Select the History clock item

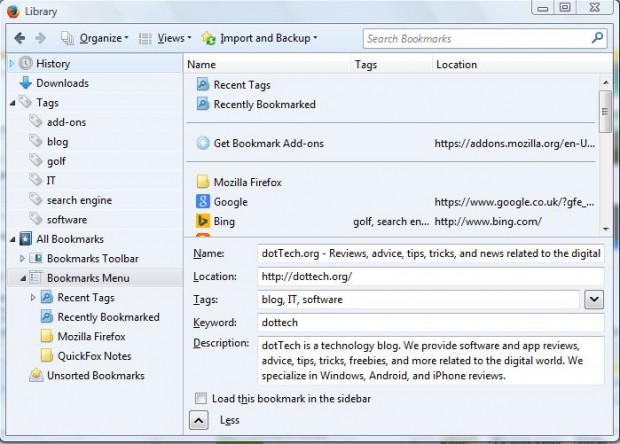point(52,64)
